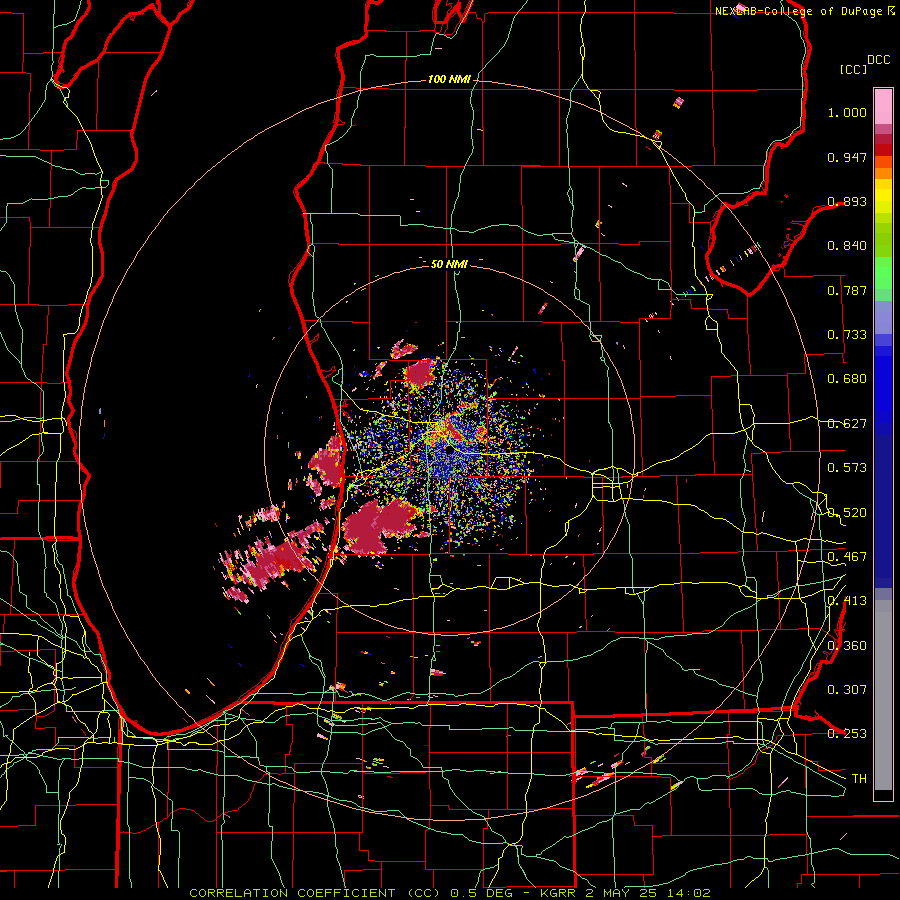Pick the bright green band on the color bar
This screenshot has width=900, height=900.
[x=883, y=273]
